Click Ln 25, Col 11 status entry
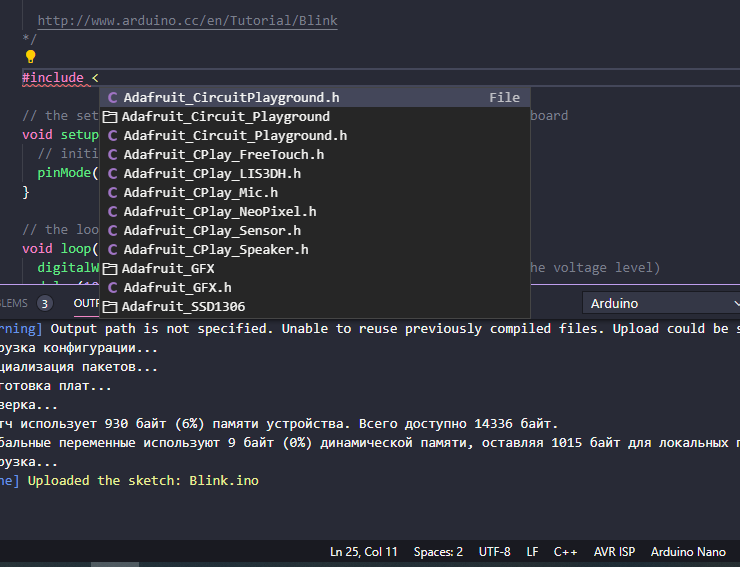Screen dimensions: 740x567 coord(364,552)
